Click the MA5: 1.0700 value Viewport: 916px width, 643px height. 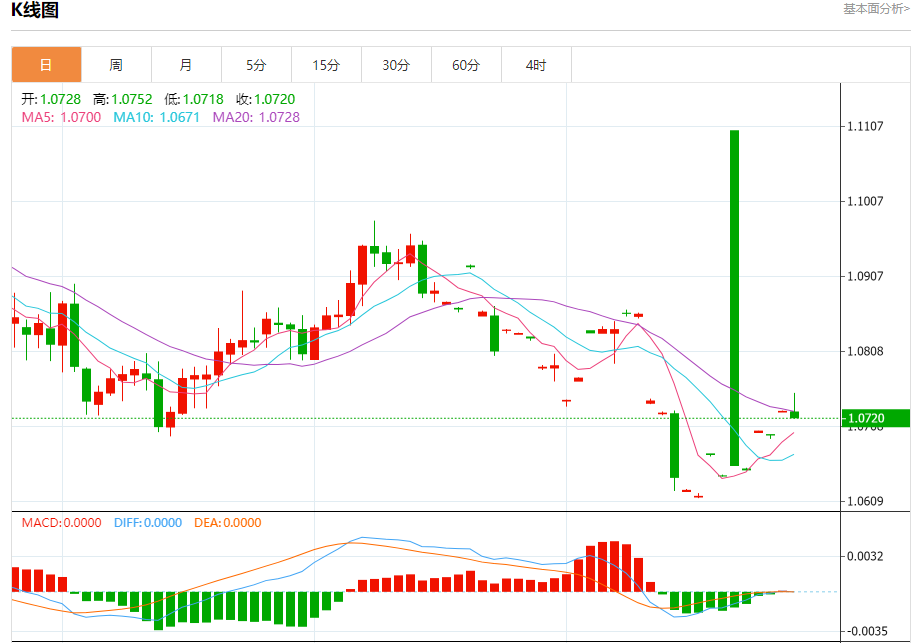(x=61, y=117)
